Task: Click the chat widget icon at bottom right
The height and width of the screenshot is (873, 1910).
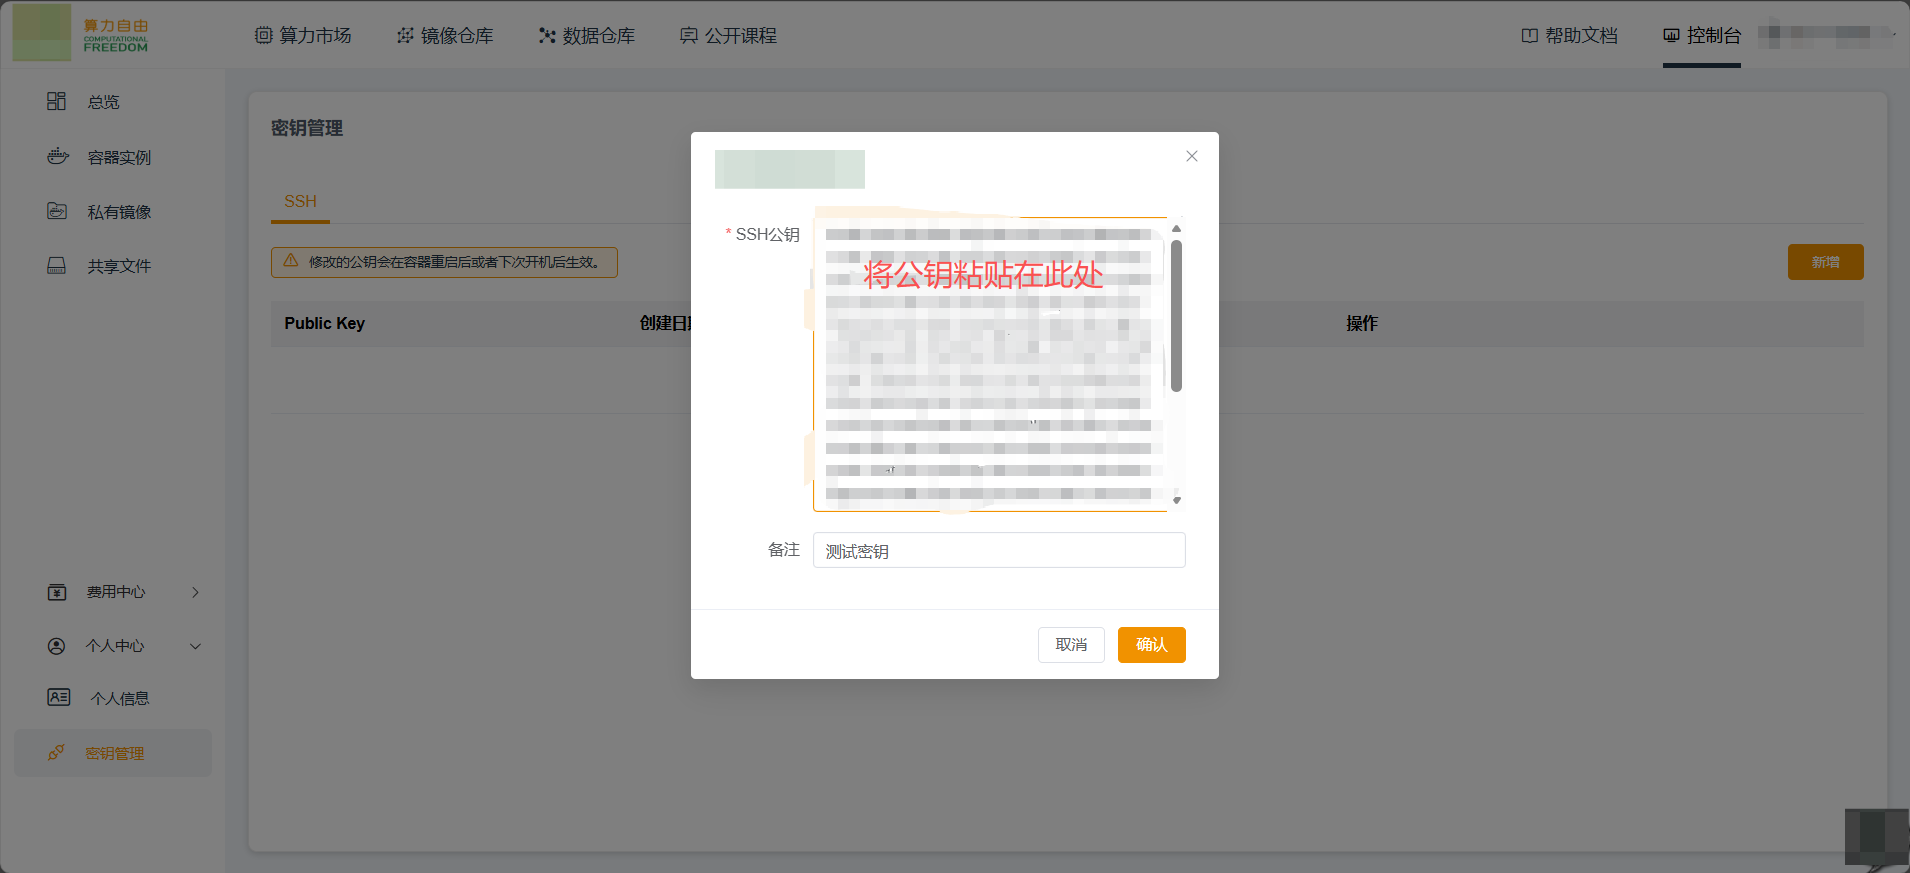Action: 1876,838
